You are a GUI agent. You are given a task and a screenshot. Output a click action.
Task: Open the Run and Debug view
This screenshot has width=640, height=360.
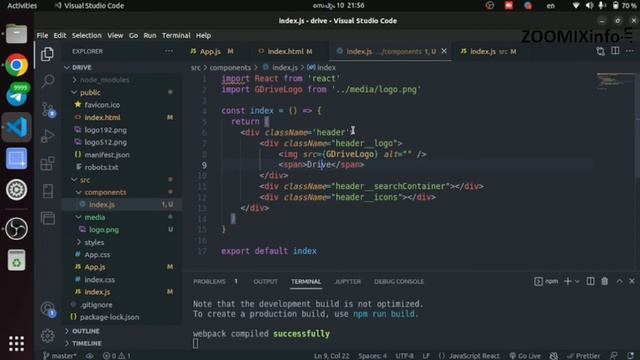pos(47,136)
